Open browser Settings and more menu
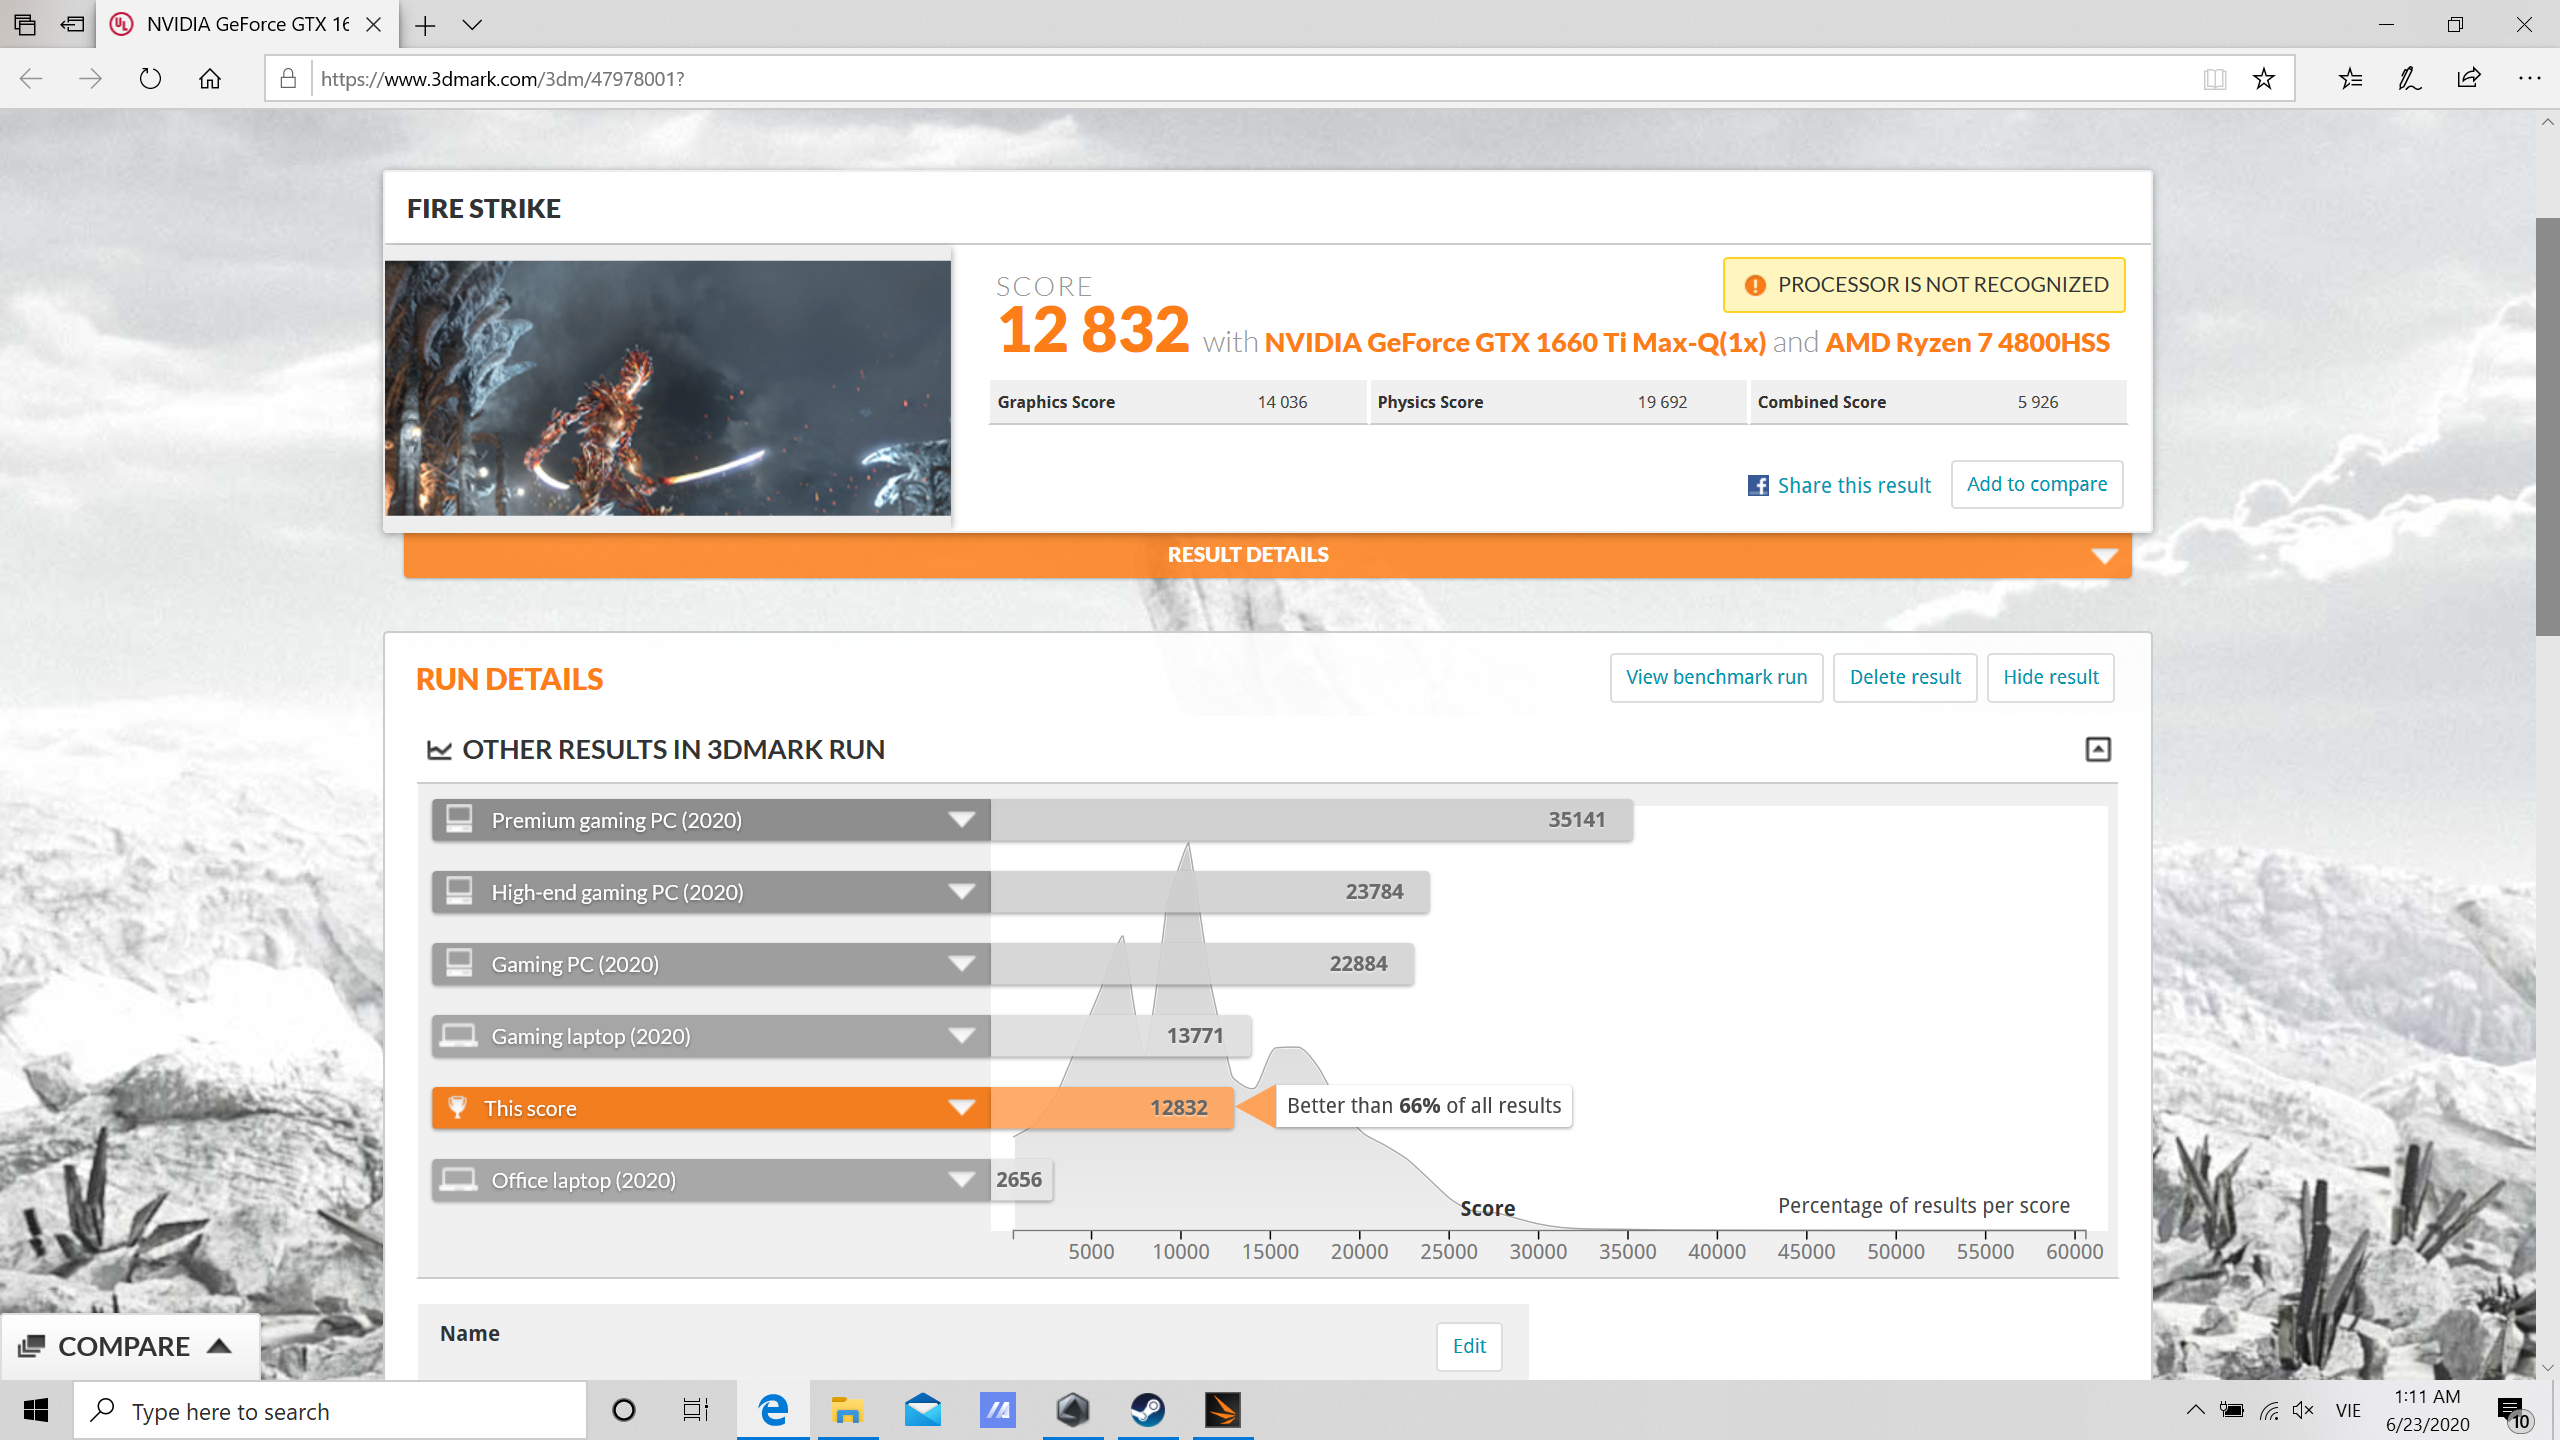 click(2530, 79)
